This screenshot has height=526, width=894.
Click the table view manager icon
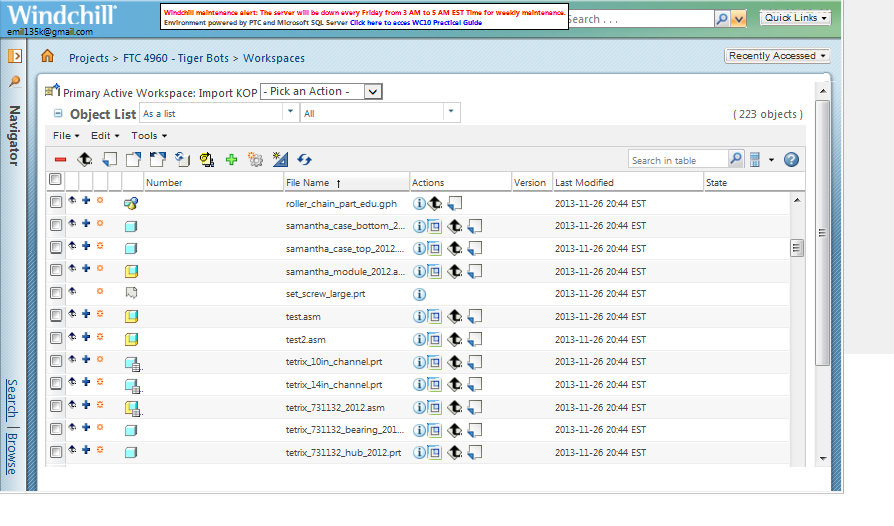coord(755,160)
